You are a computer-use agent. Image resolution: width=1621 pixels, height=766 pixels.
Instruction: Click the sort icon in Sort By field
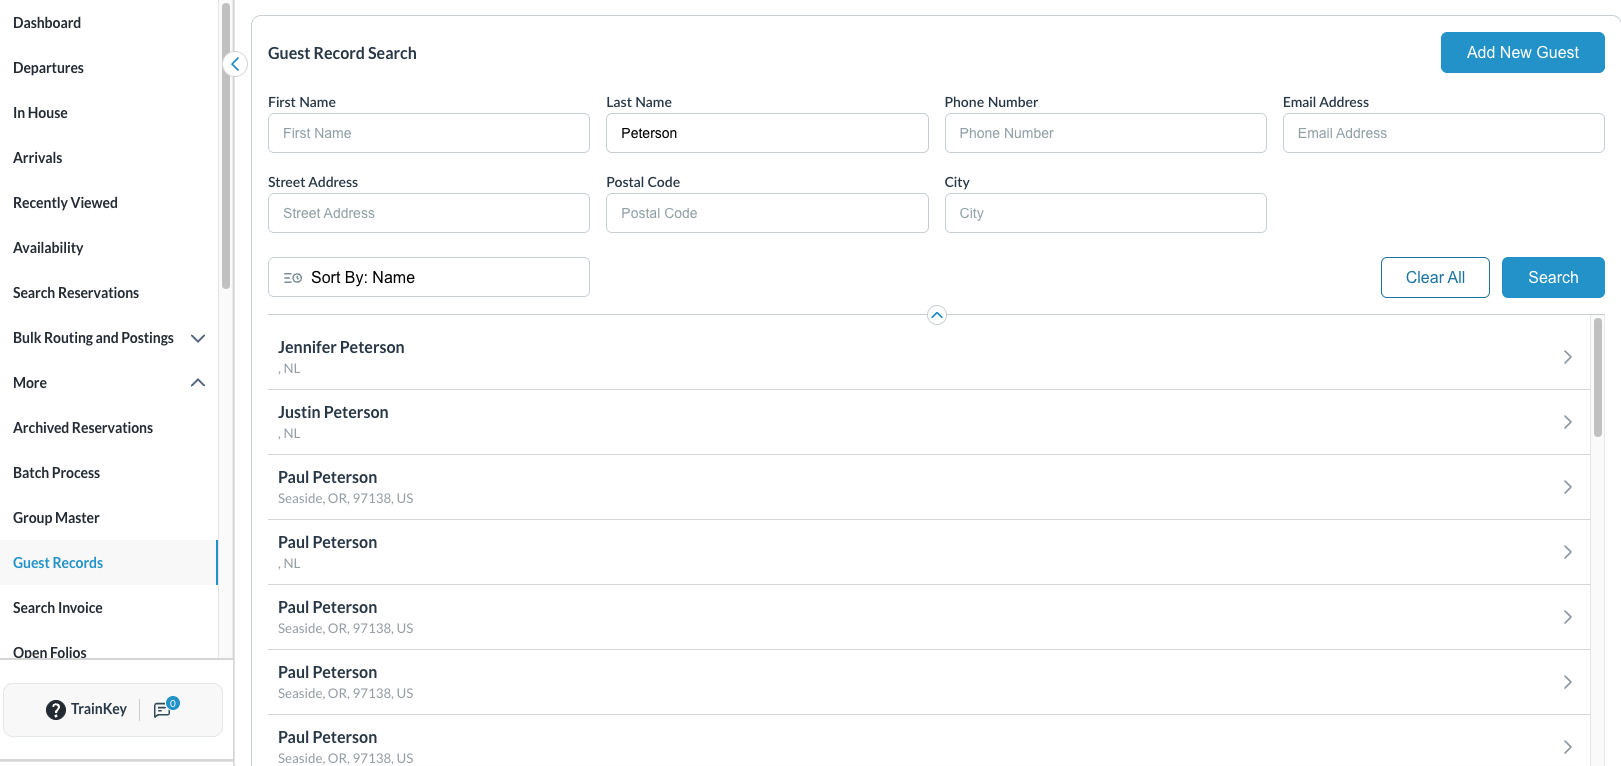coord(293,278)
